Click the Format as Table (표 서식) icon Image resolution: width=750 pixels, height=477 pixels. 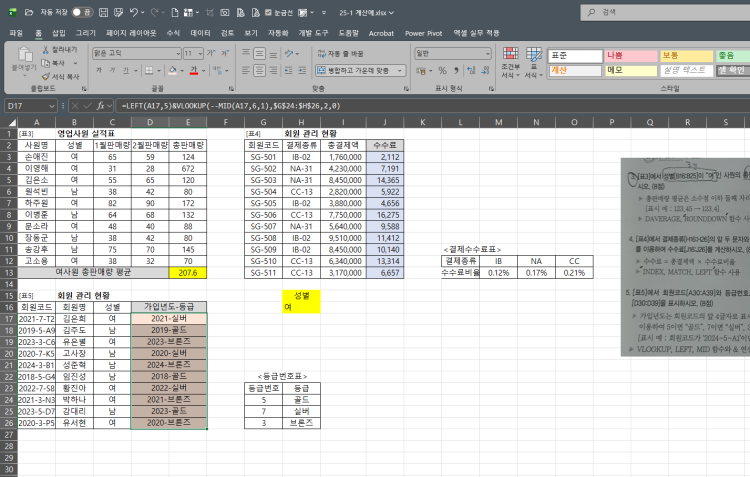point(533,63)
